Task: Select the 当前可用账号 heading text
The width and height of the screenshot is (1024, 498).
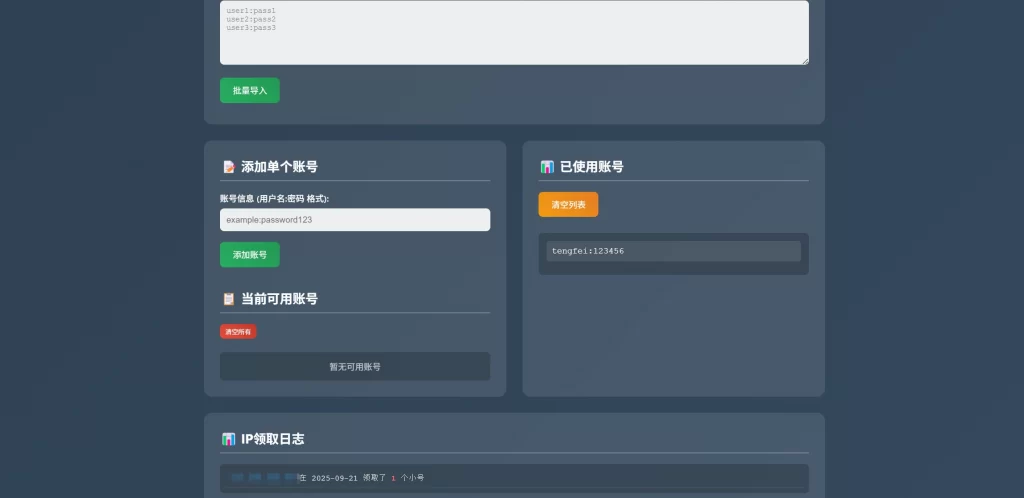Action: coord(280,299)
